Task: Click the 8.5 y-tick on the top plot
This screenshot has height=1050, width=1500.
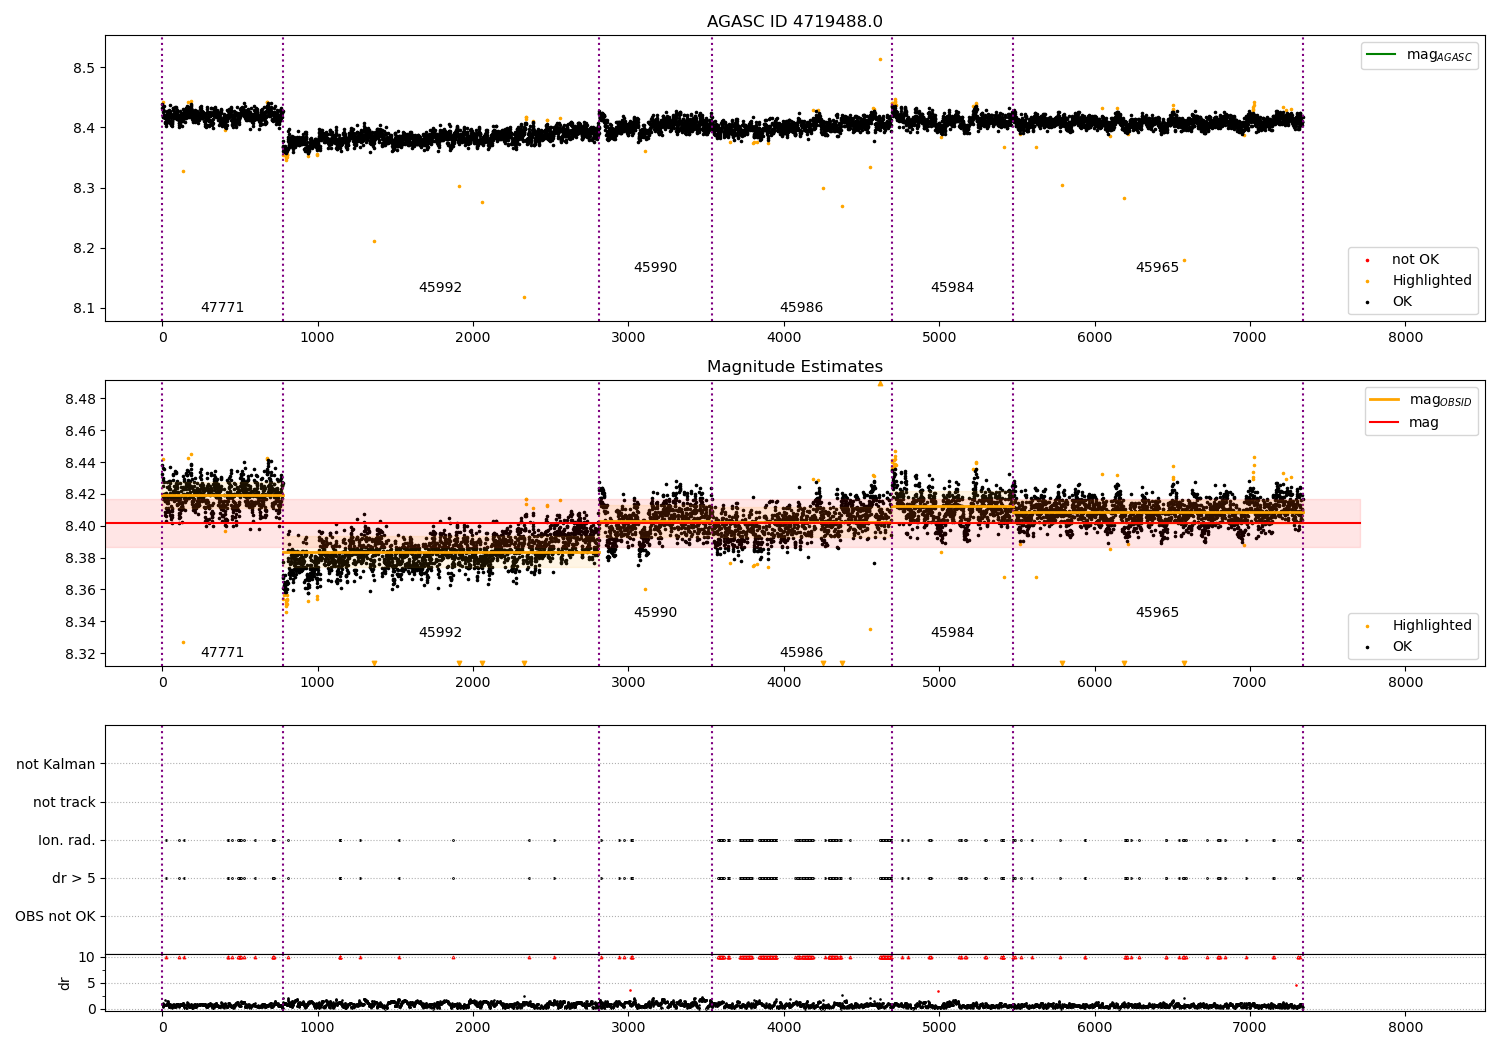Action: pos(84,68)
